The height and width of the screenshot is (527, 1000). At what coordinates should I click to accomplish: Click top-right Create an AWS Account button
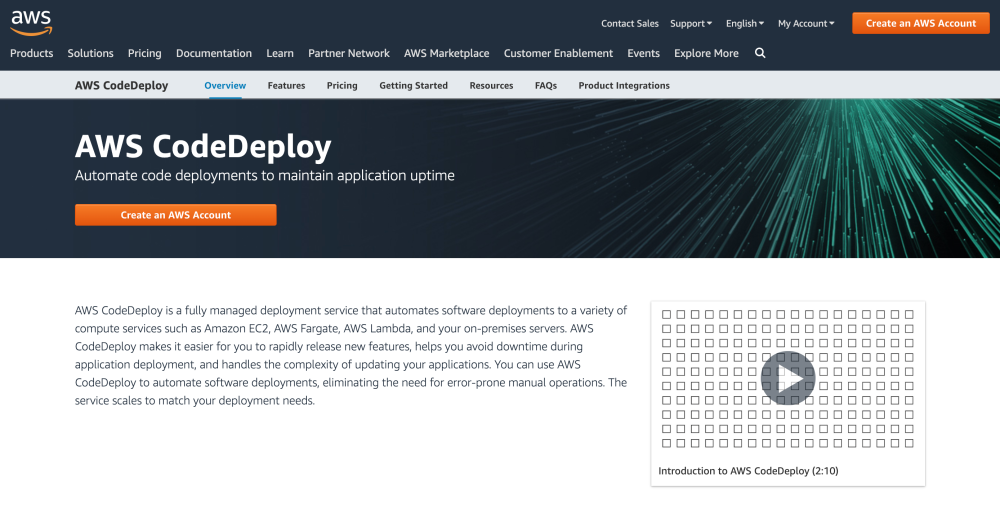click(x=920, y=23)
